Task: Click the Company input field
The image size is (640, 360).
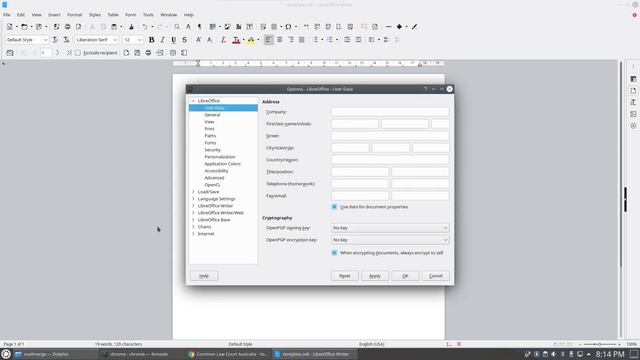Action: point(390,112)
